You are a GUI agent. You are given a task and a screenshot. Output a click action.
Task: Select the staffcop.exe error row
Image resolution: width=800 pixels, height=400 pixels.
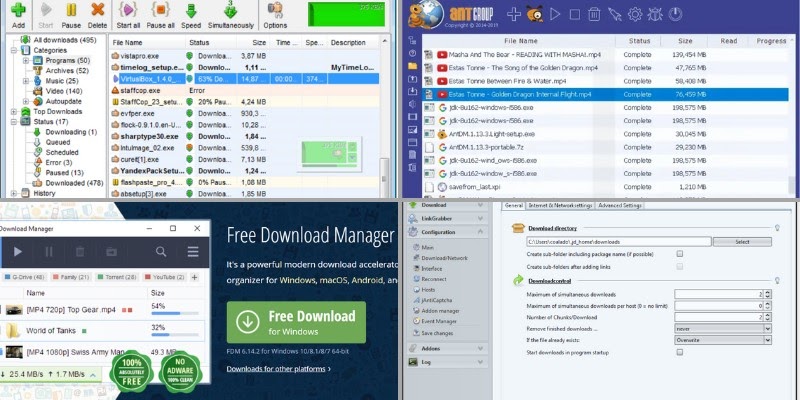click(x=244, y=90)
